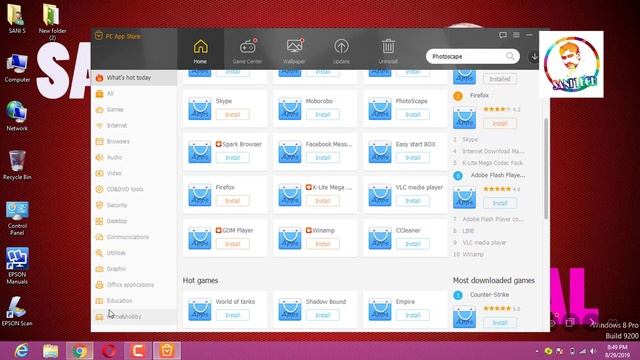This screenshot has width=640, height=360.
Task: Select the Graphic category
Action: (134, 269)
